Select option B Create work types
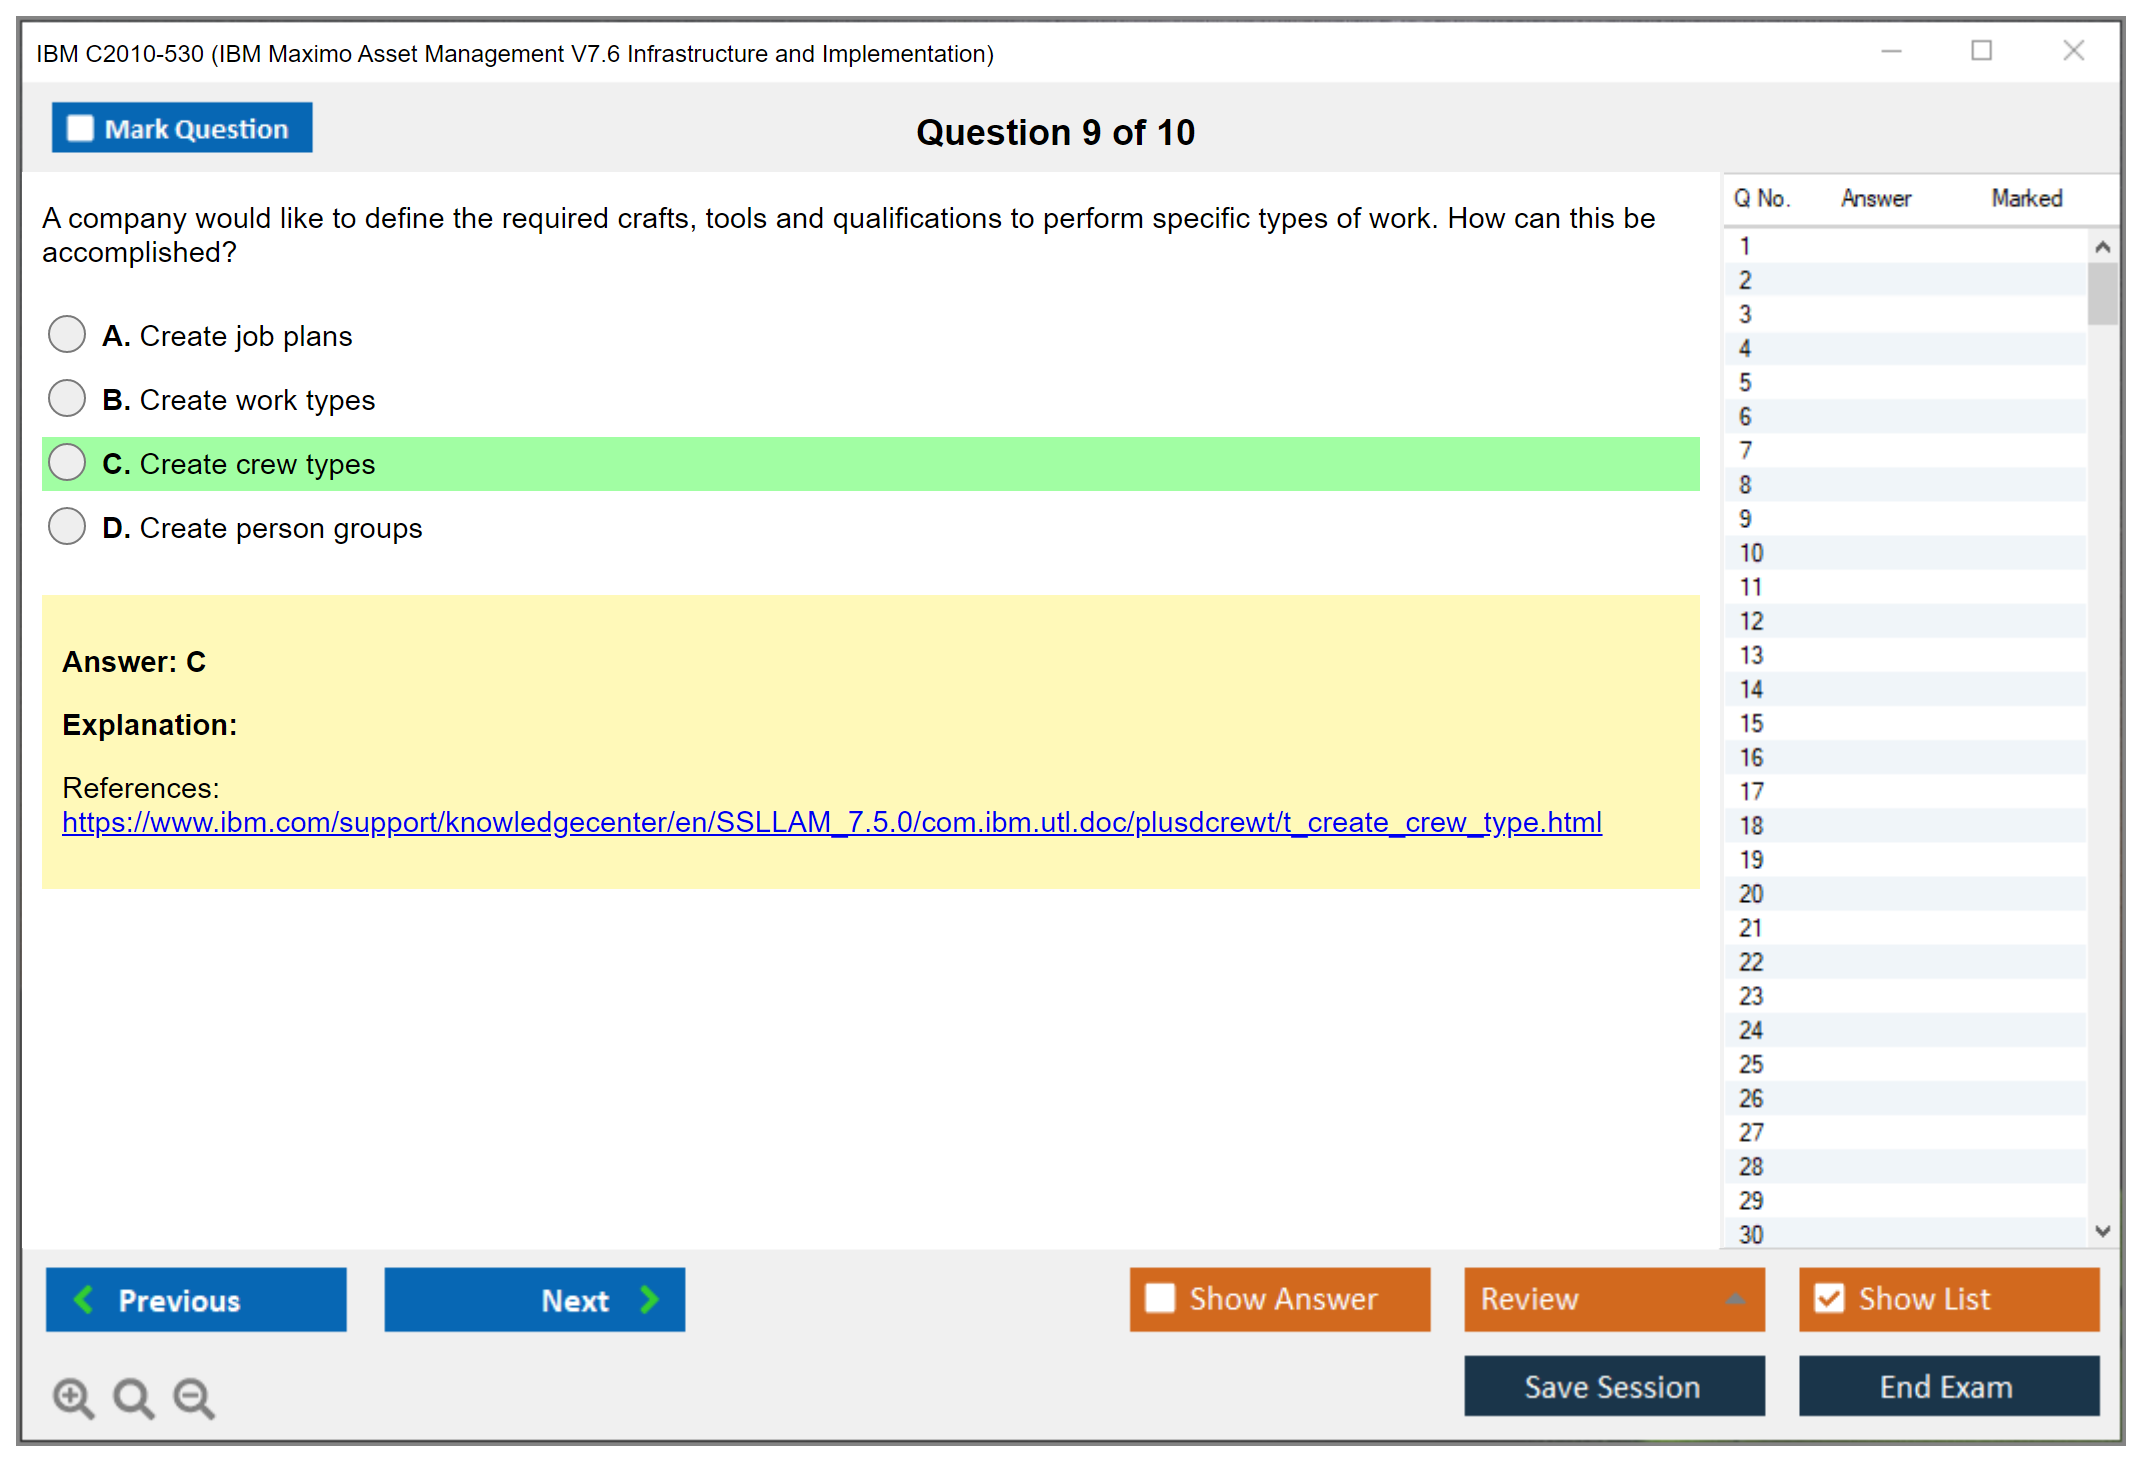This screenshot has width=2150, height=1470. click(x=67, y=399)
